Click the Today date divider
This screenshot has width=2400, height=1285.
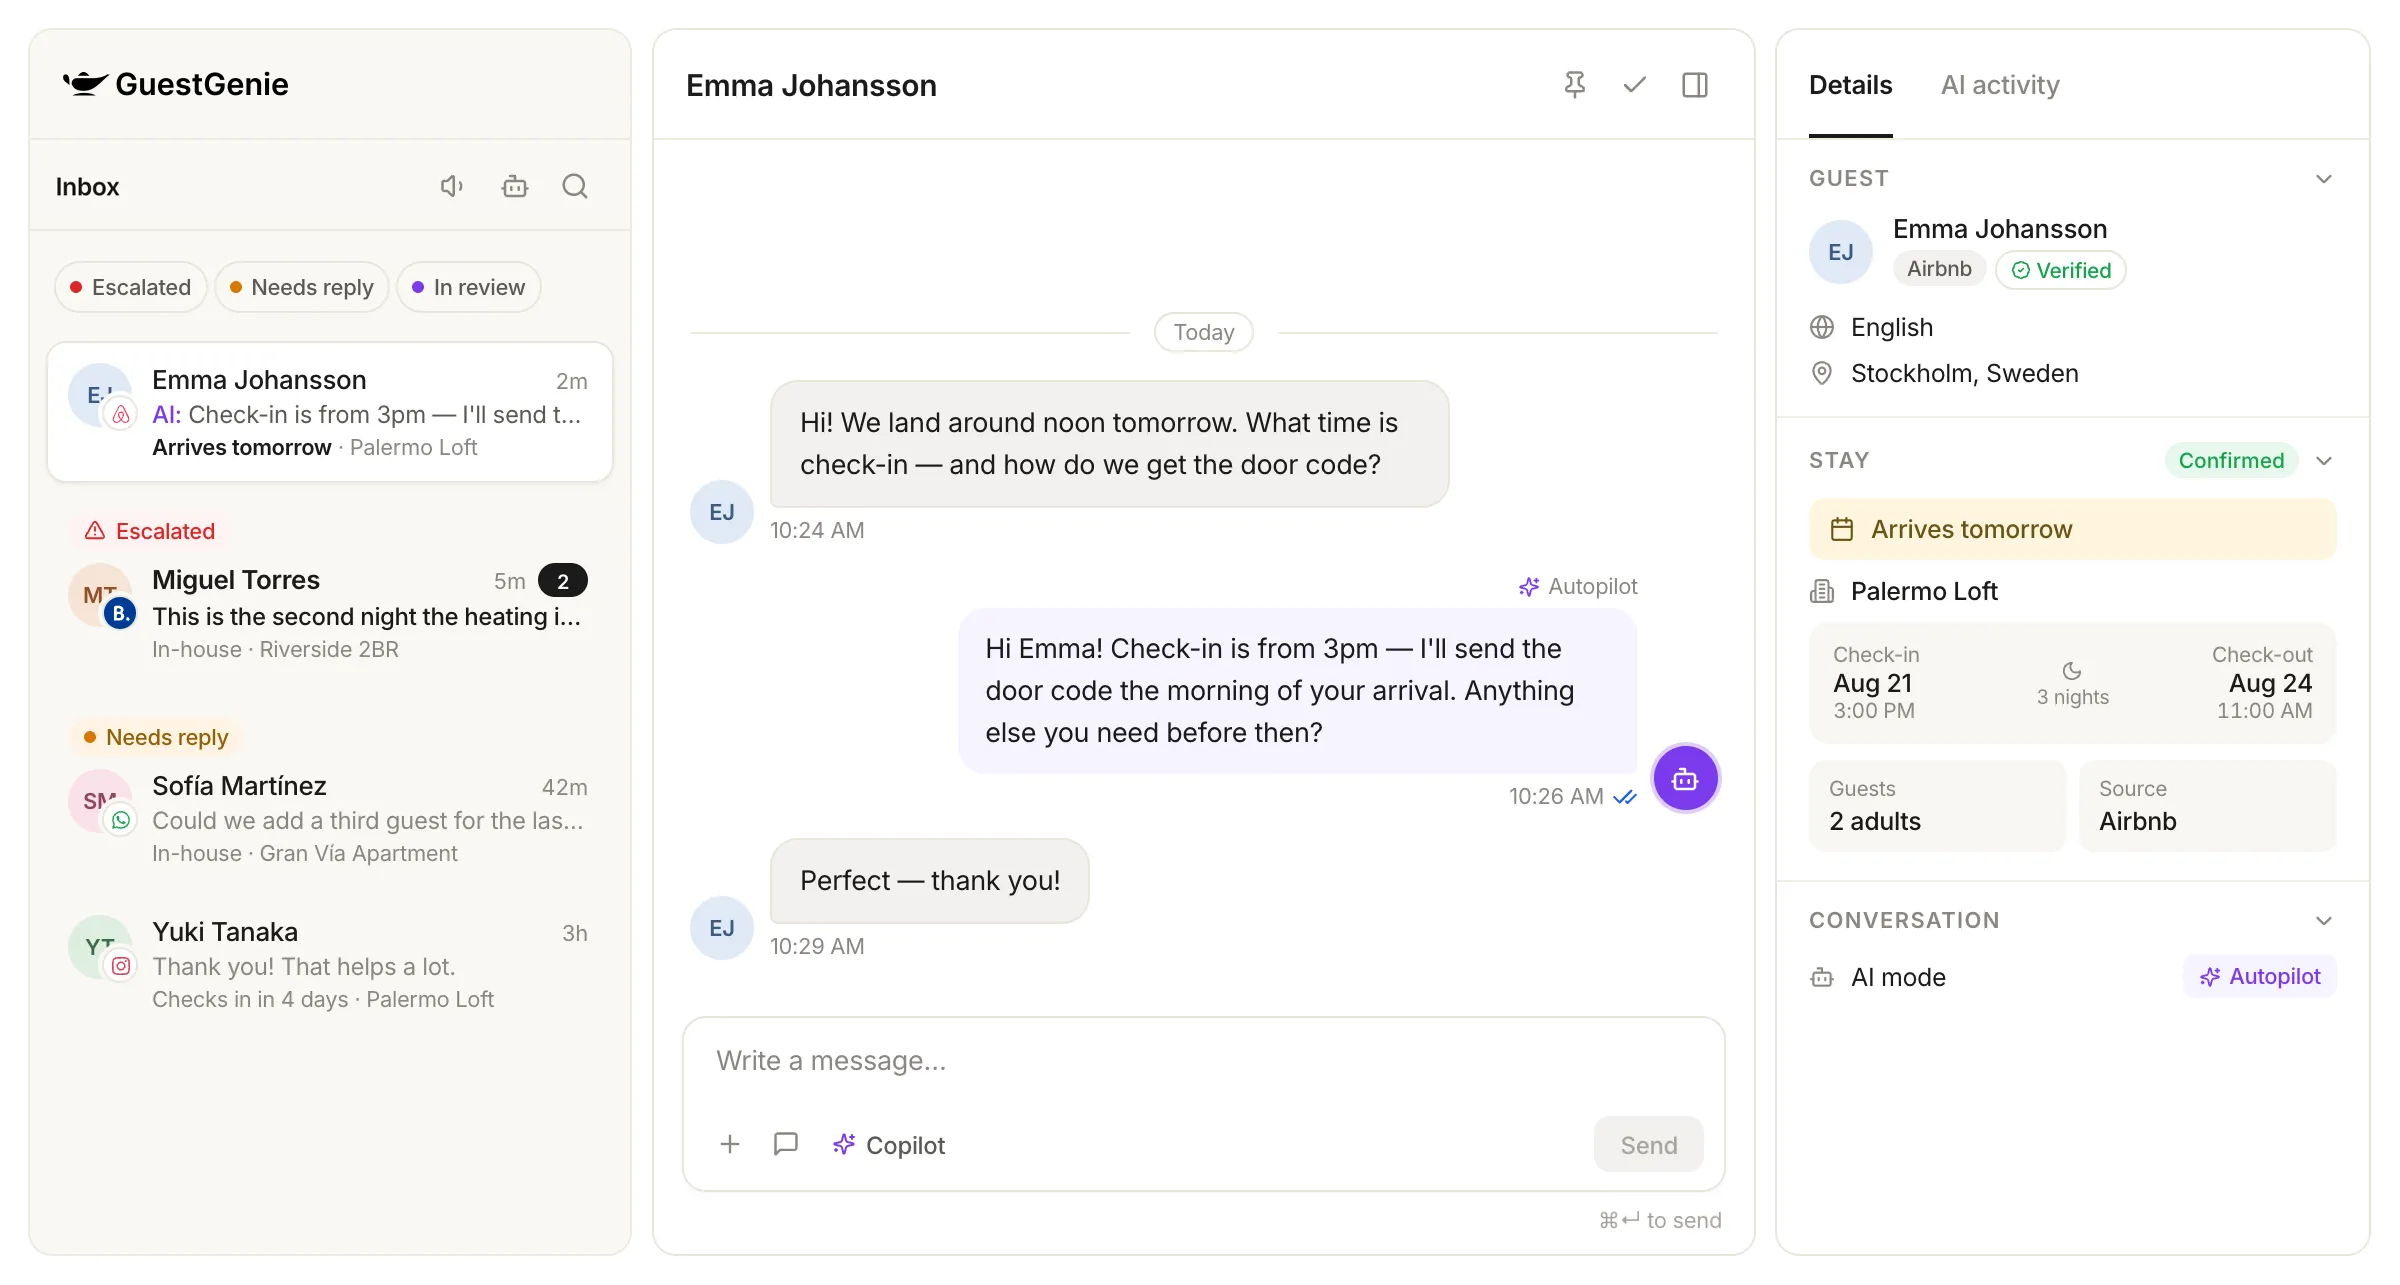[x=1204, y=332]
